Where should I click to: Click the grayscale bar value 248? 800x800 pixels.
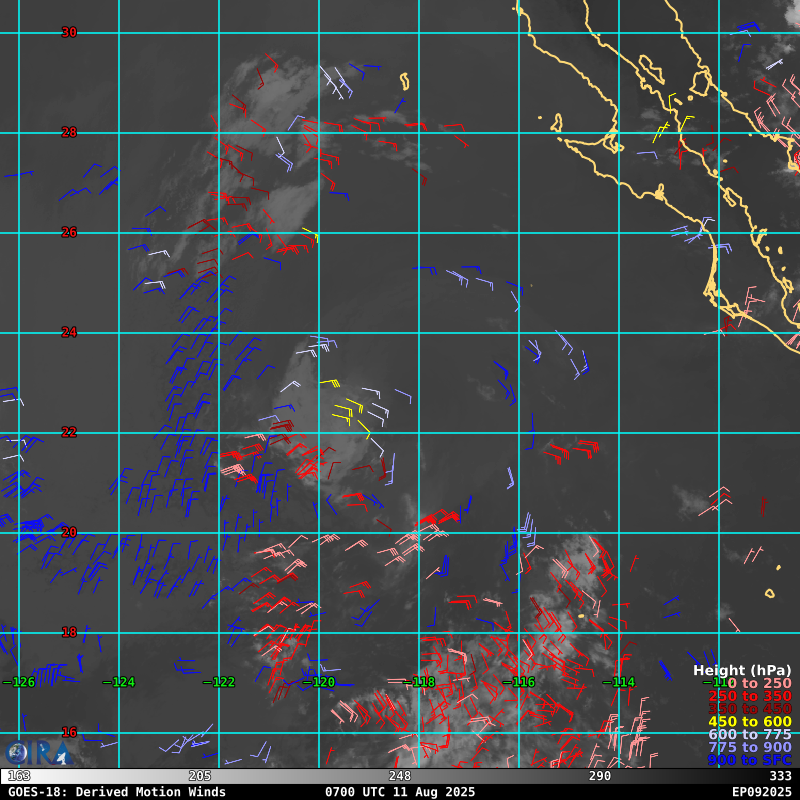tap(399, 776)
